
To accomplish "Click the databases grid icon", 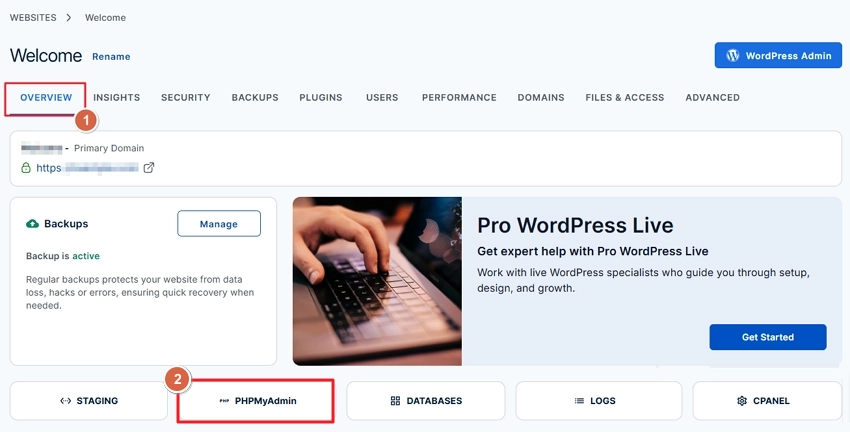I will tap(395, 401).
